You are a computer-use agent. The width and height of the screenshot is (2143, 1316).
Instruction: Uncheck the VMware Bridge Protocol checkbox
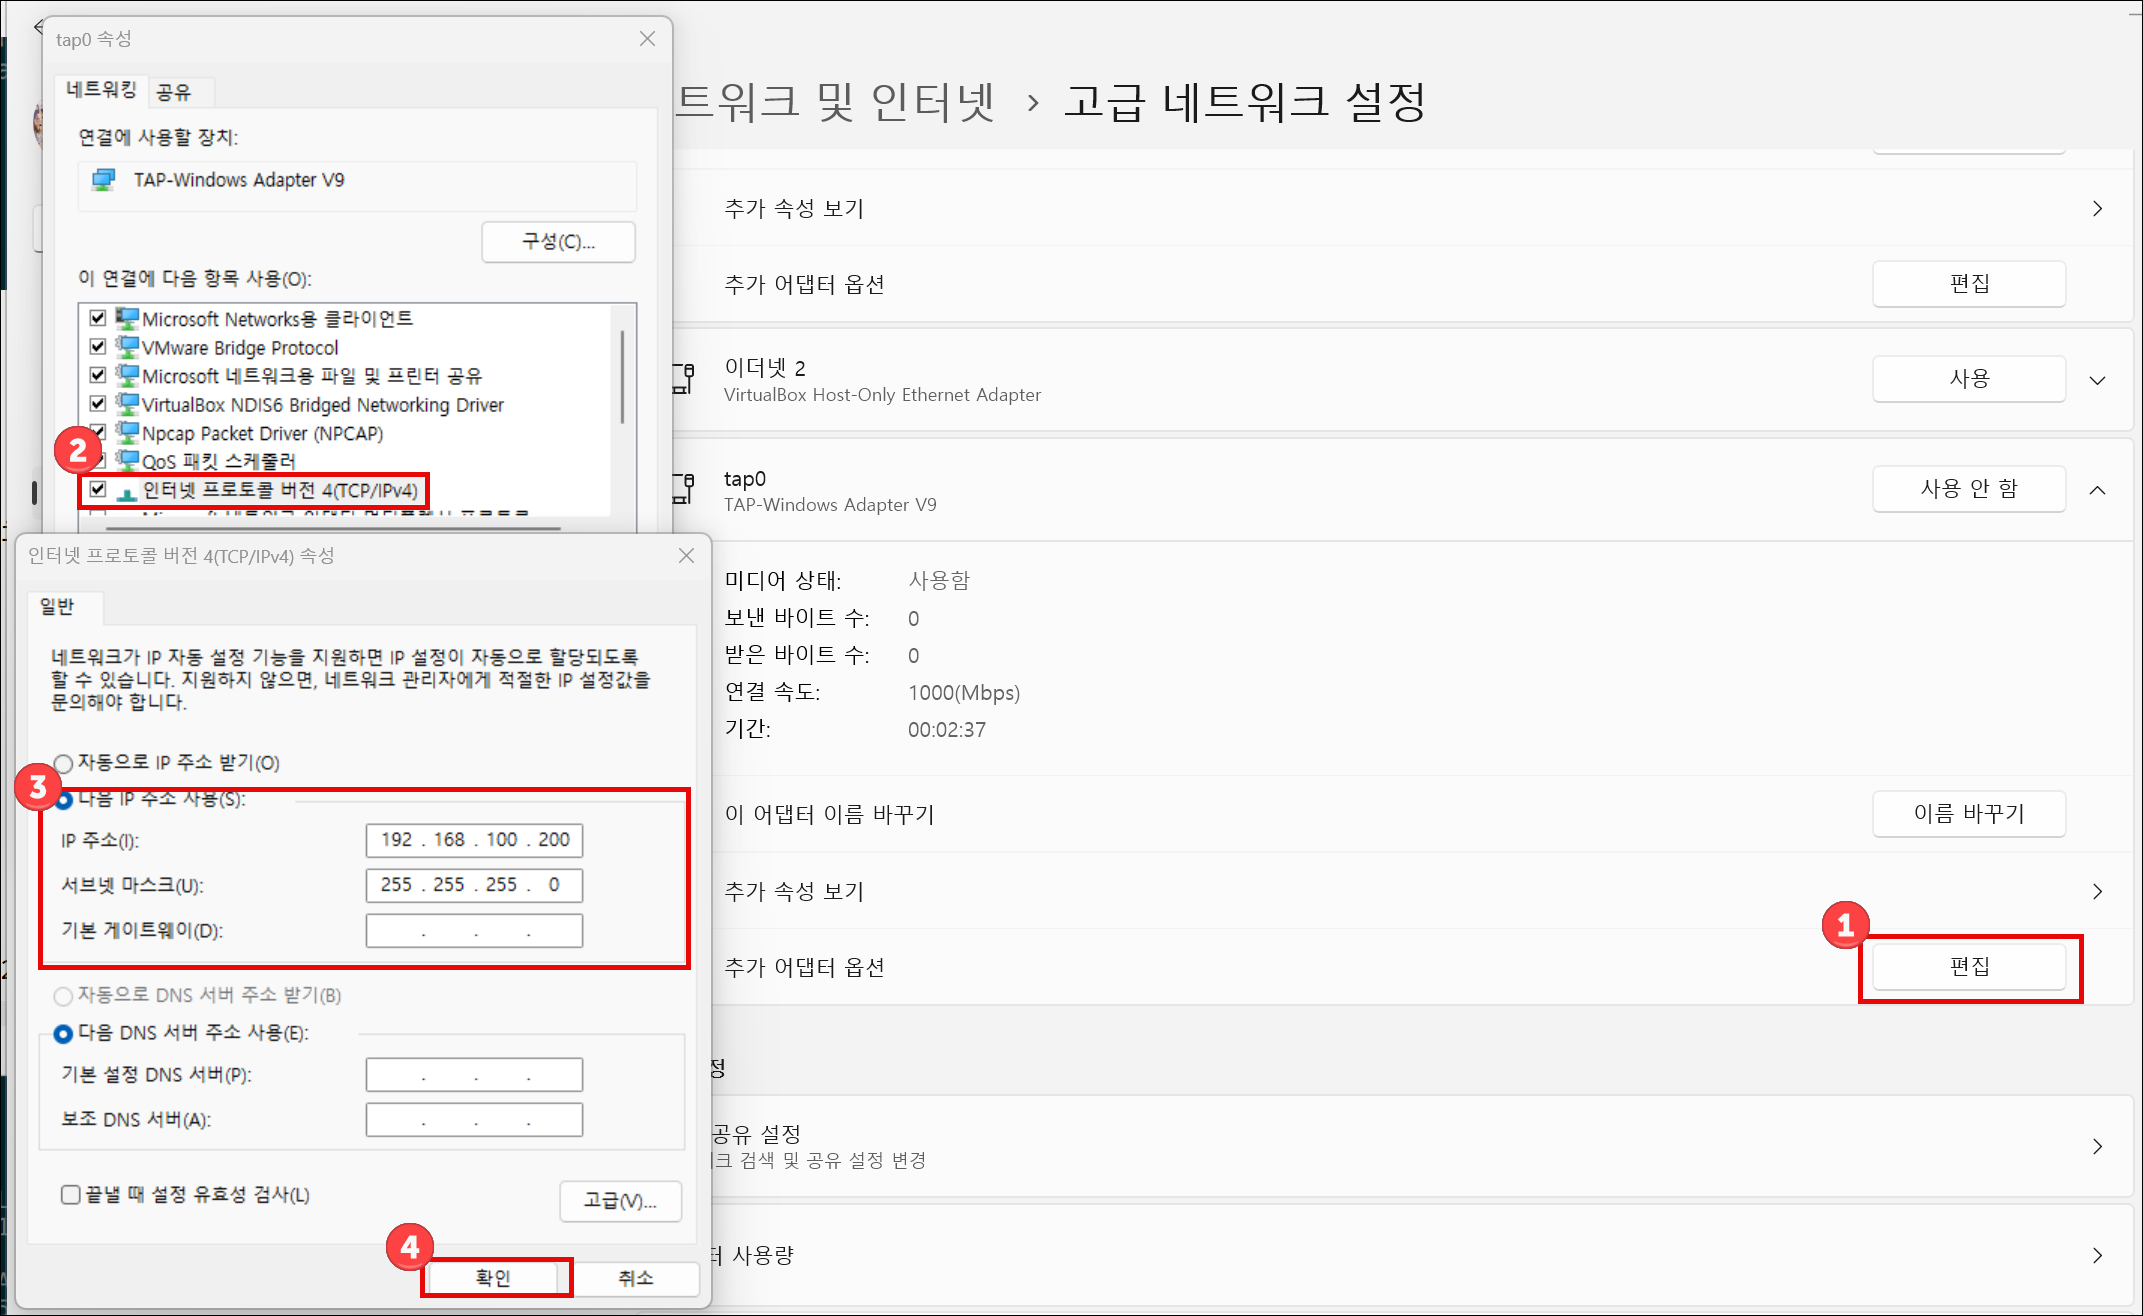[98, 347]
